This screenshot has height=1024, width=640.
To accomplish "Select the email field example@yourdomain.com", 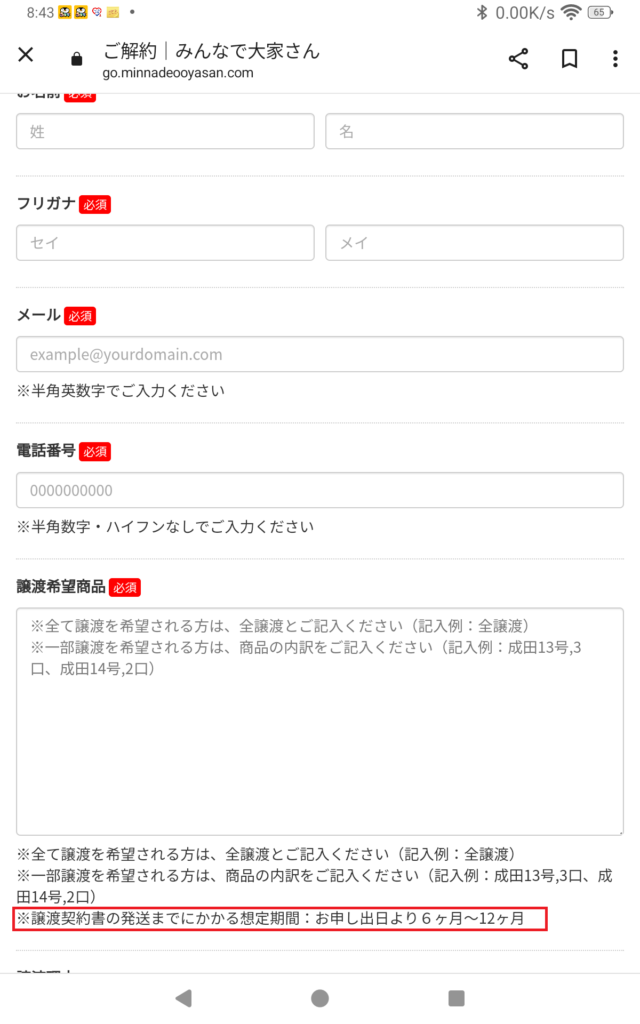I will click(x=320, y=354).
